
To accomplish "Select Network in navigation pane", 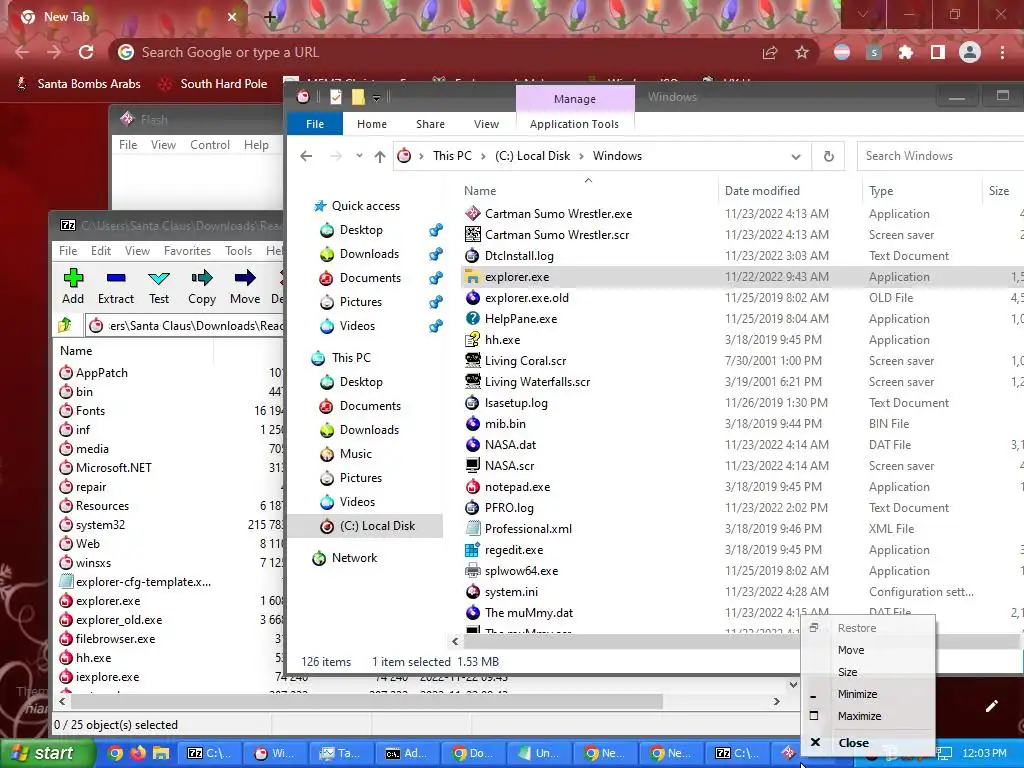I will pos(354,558).
